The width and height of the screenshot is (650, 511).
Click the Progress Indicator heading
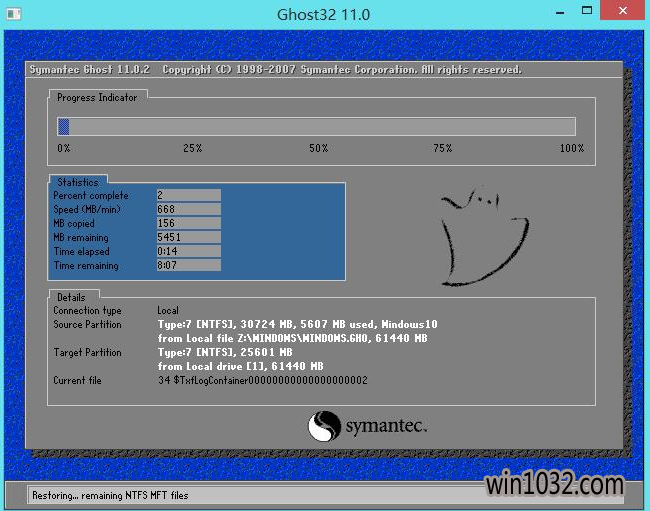[x=97, y=97]
